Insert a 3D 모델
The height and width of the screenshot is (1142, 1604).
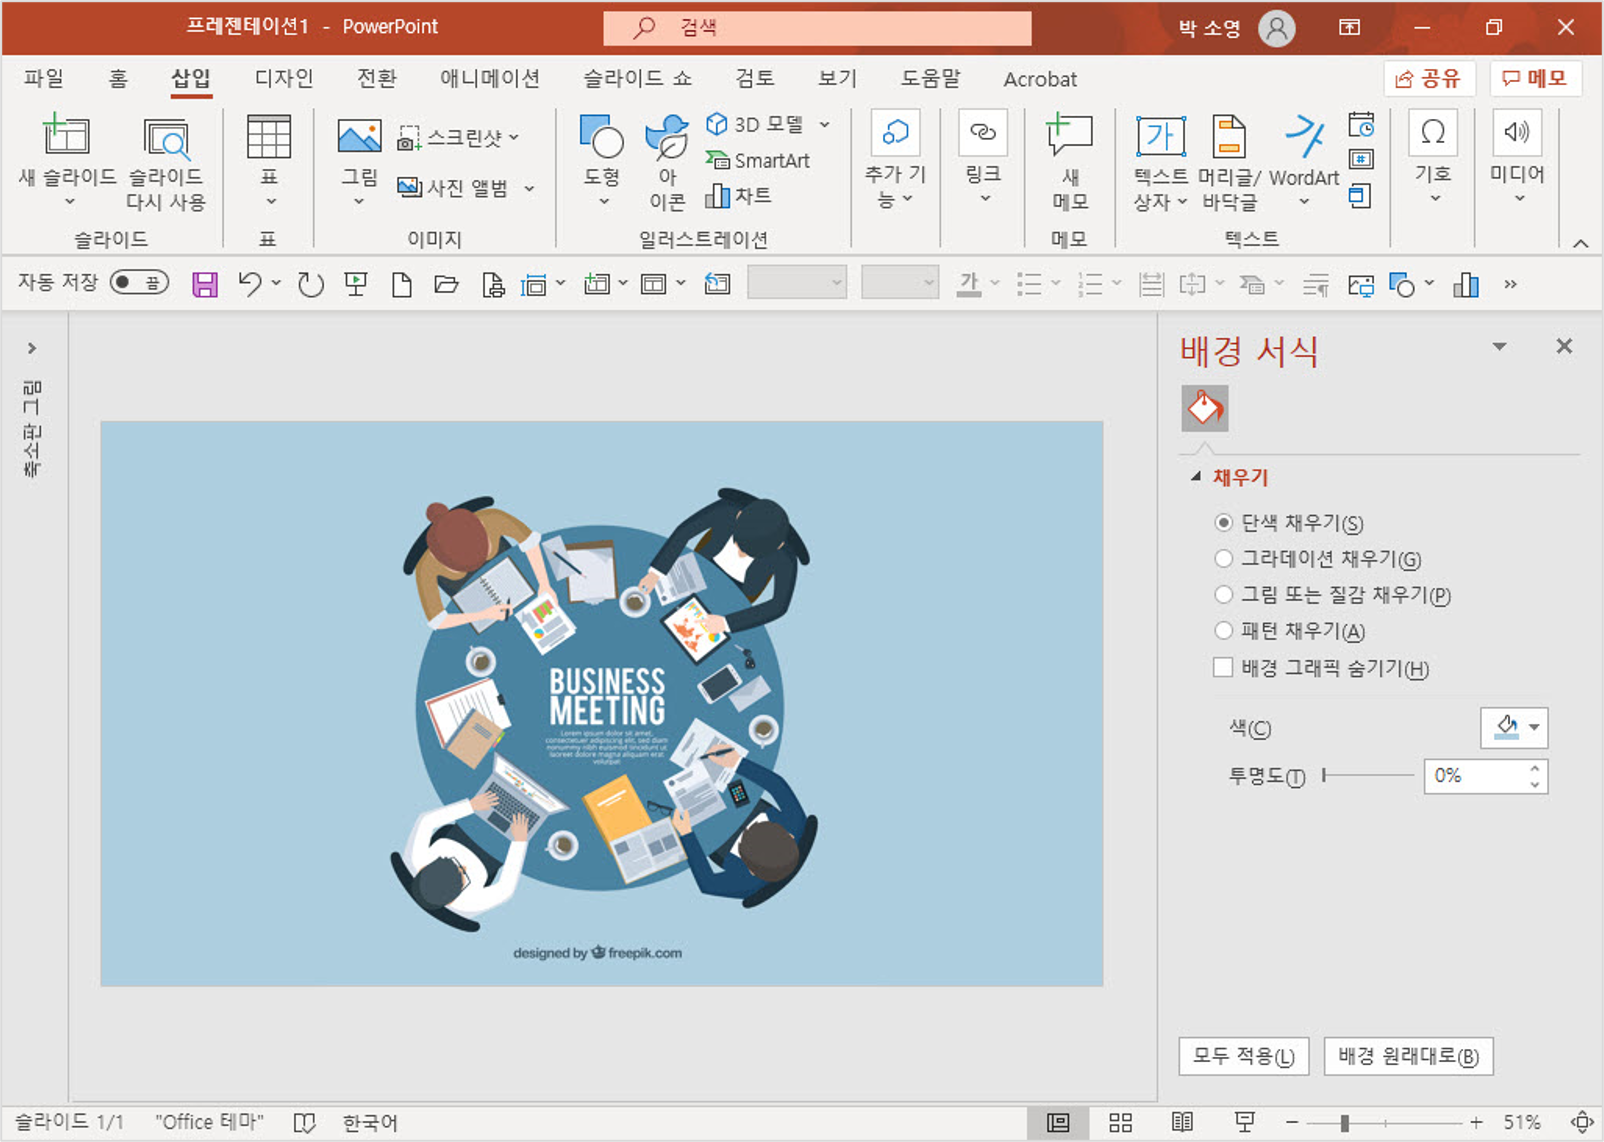pyautogui.click(x=755, y=124)
